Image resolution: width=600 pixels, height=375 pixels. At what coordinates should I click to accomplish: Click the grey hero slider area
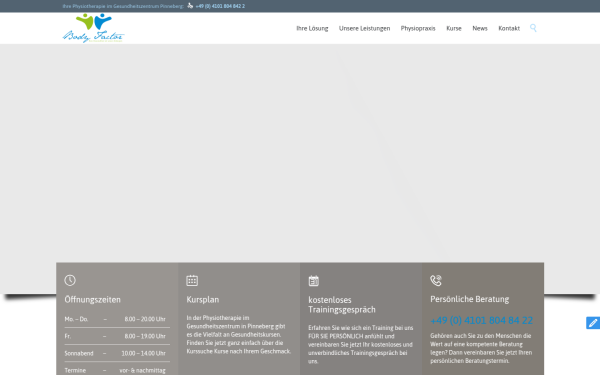pyautogui.click(x=300, y=153)
